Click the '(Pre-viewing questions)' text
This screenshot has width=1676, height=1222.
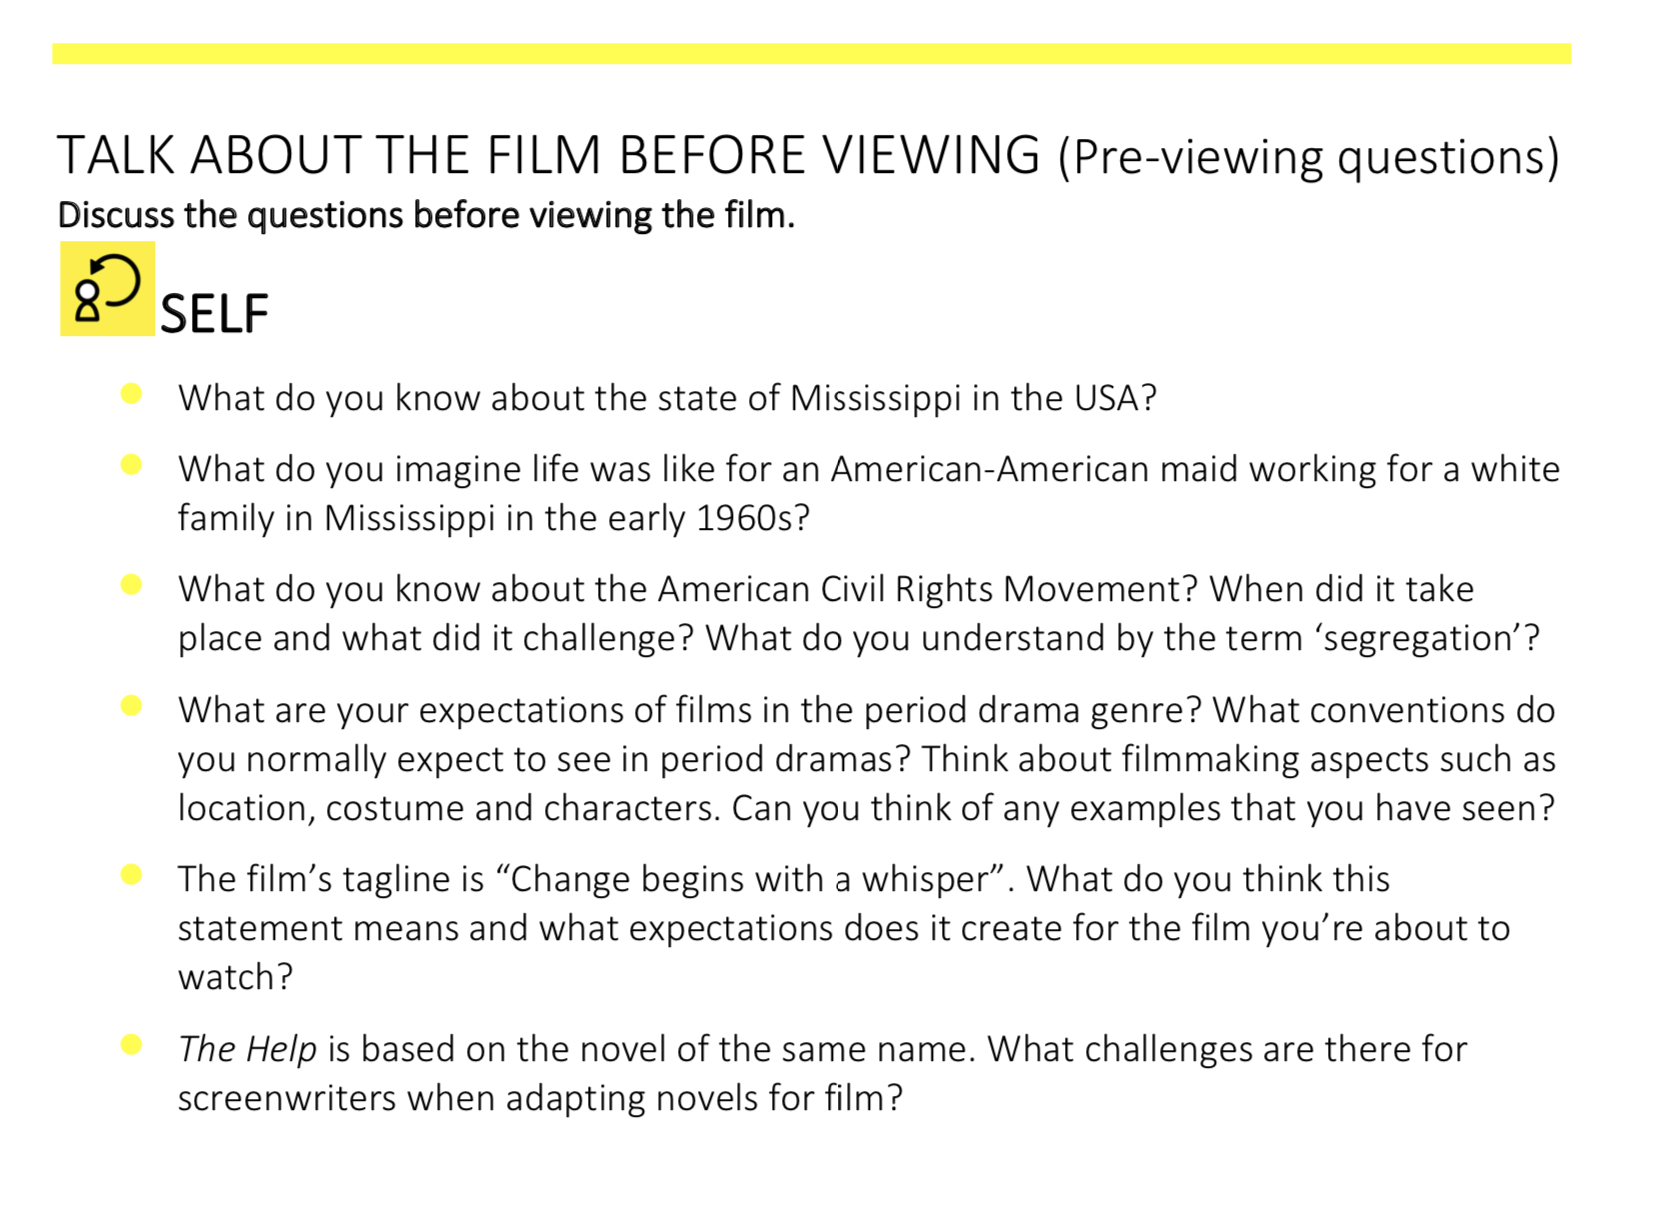click(1309, 157)
